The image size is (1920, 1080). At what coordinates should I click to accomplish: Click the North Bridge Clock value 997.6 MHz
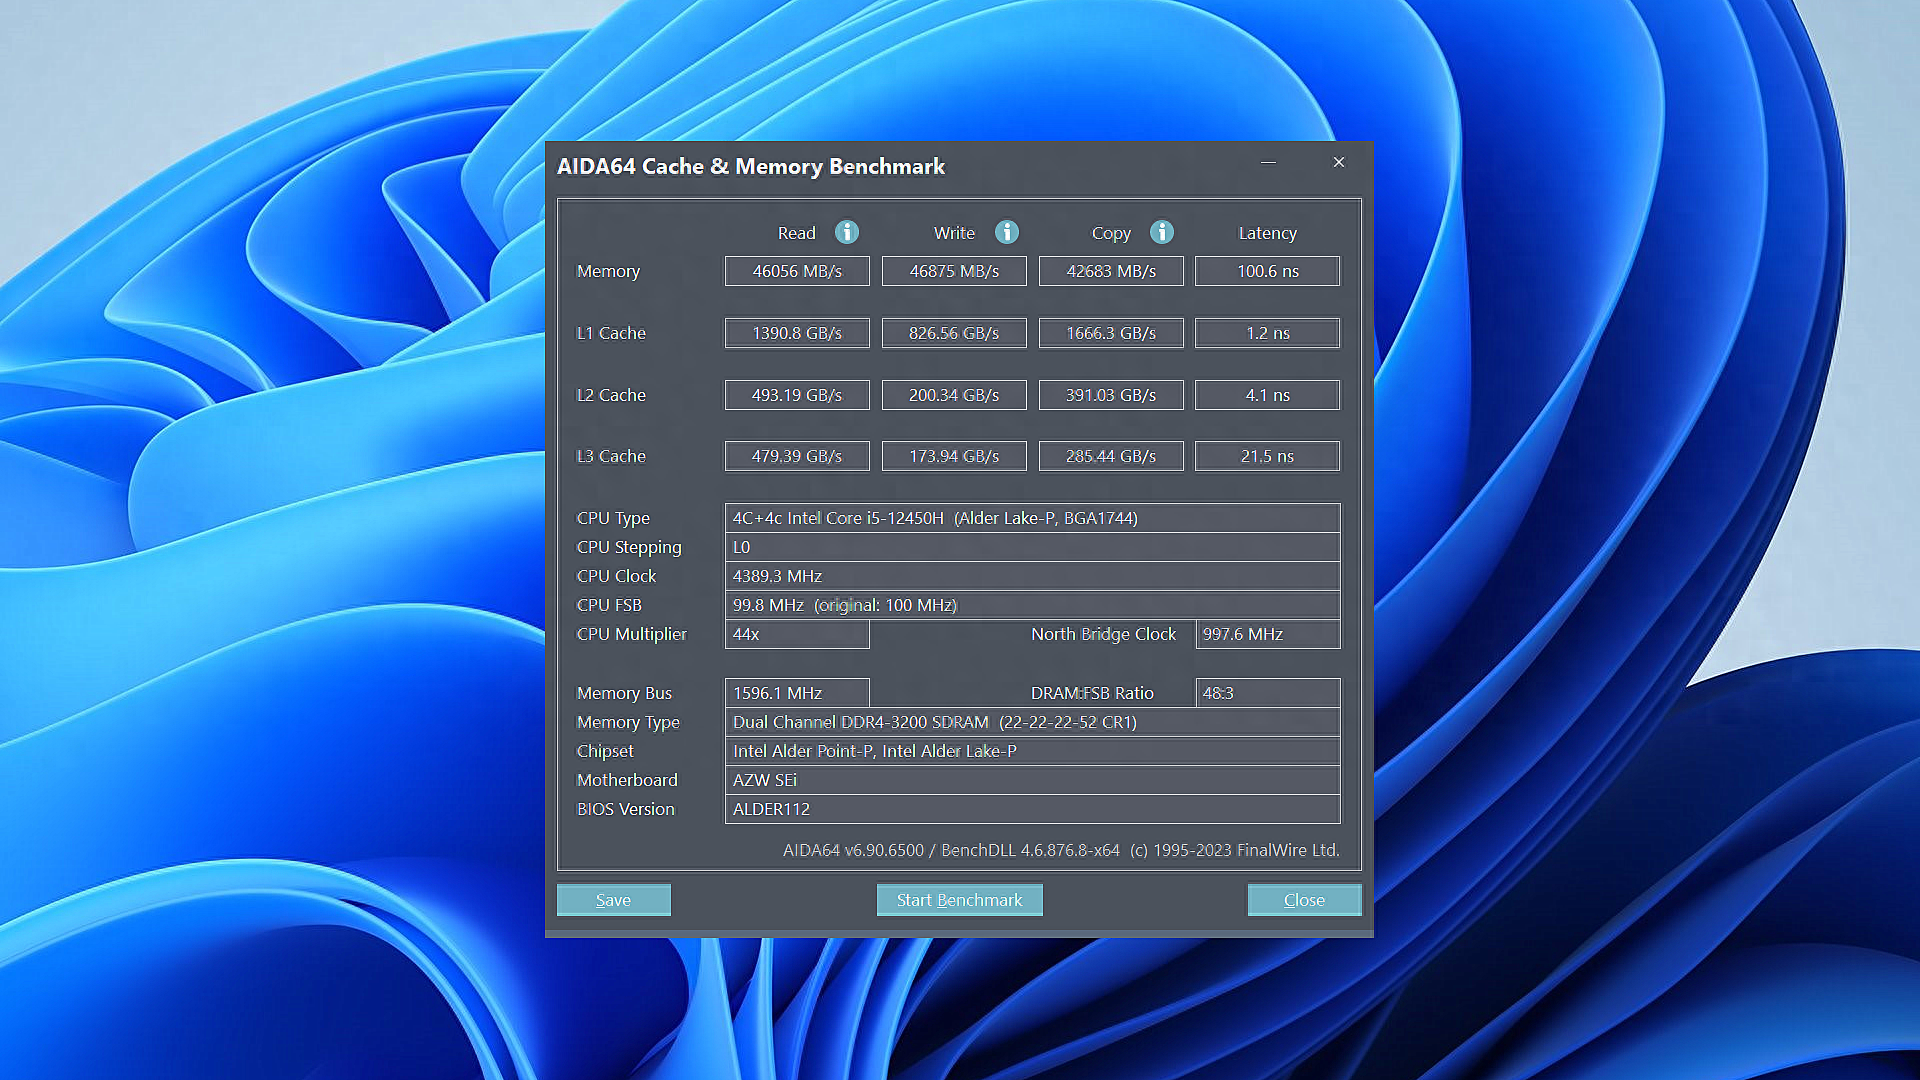[1268, 634]
